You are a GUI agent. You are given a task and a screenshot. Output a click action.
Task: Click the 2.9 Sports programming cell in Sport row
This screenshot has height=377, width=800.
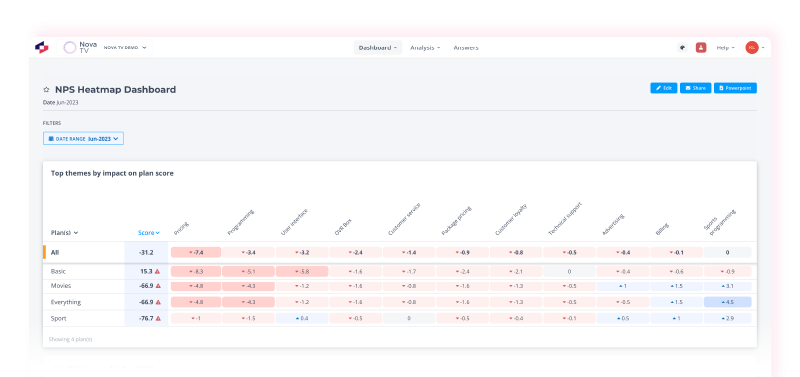[728, 319]
